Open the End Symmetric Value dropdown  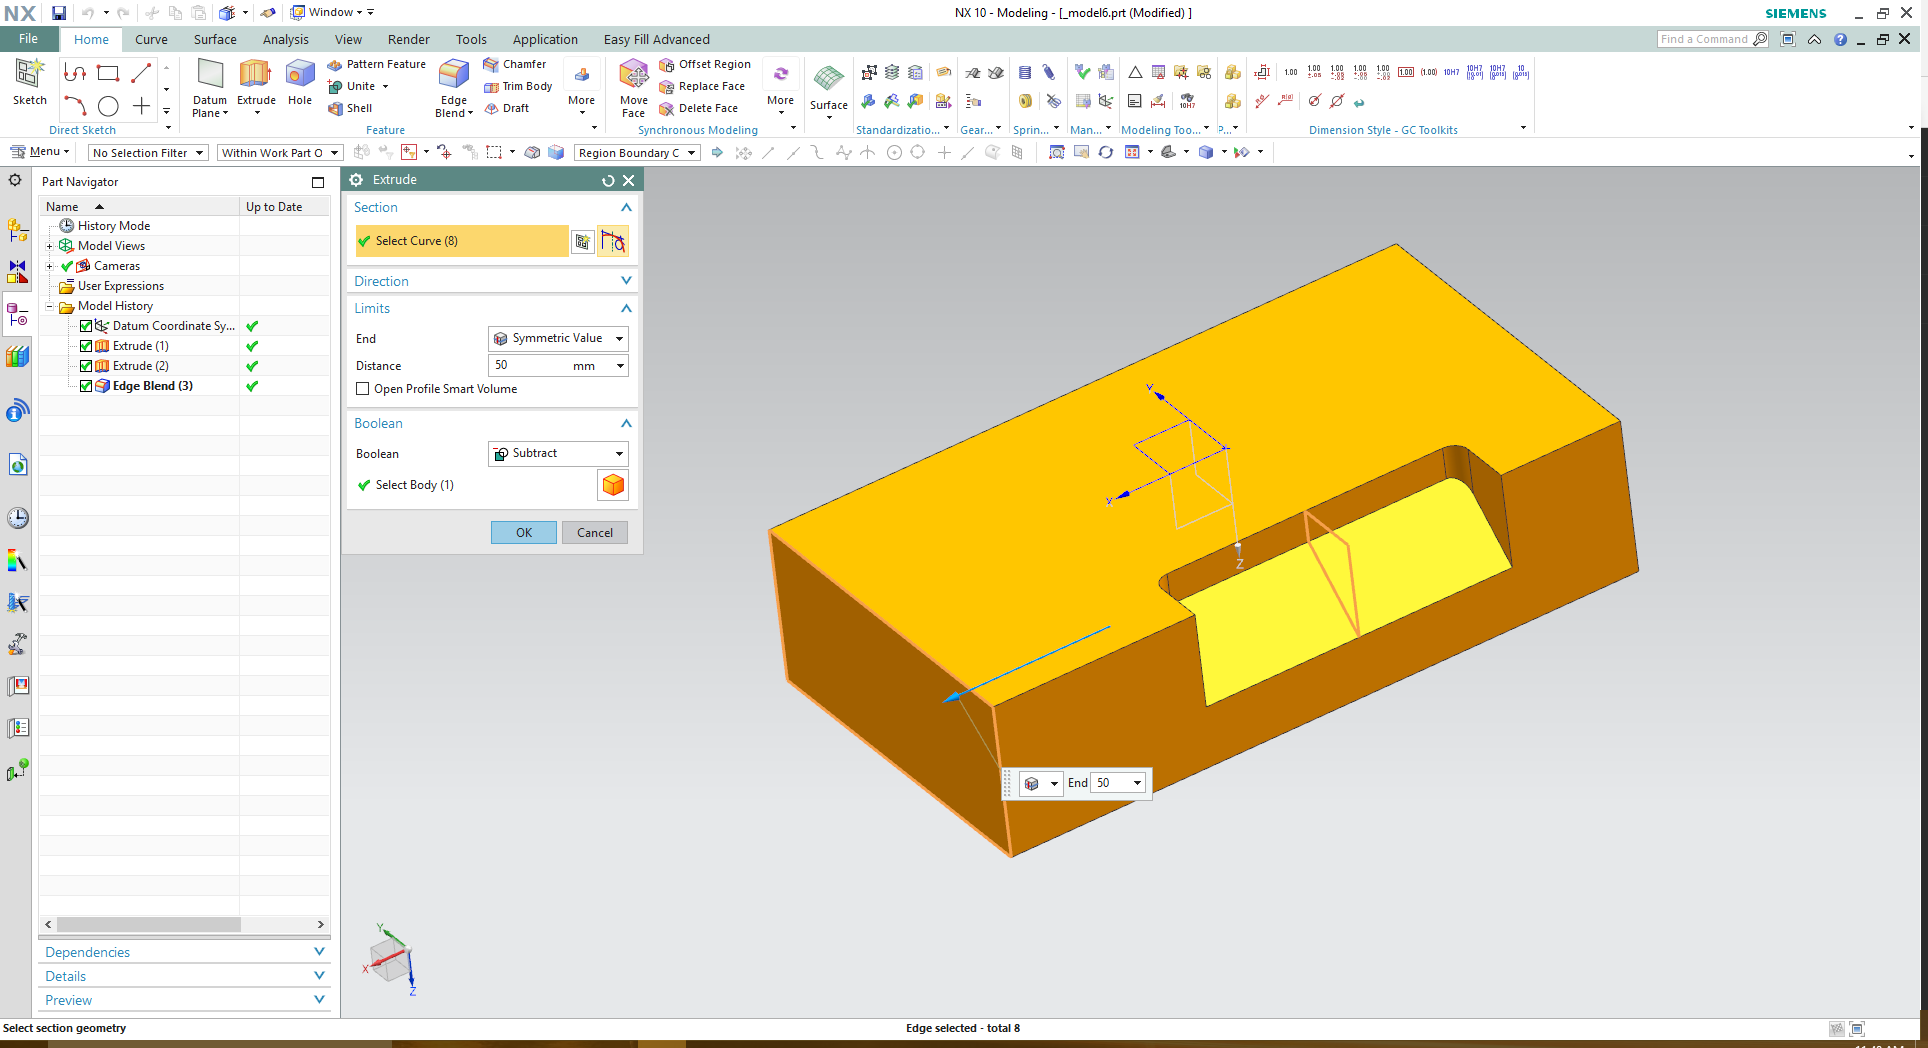click(558, 338)
